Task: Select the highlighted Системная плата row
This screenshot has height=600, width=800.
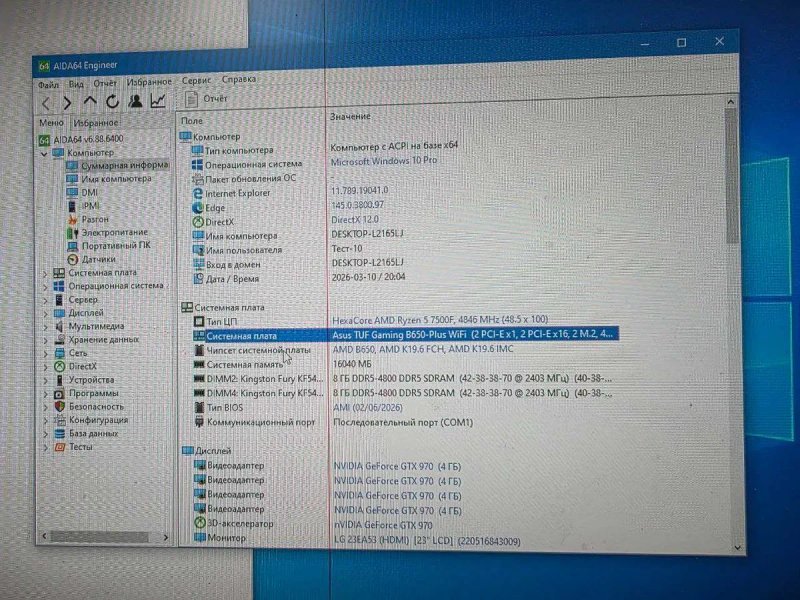Action: pos(406,335)
